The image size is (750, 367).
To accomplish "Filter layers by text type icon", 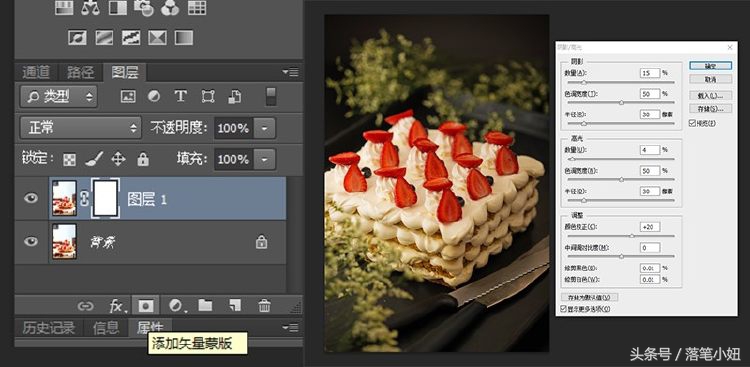I will (x=180, y=96).
